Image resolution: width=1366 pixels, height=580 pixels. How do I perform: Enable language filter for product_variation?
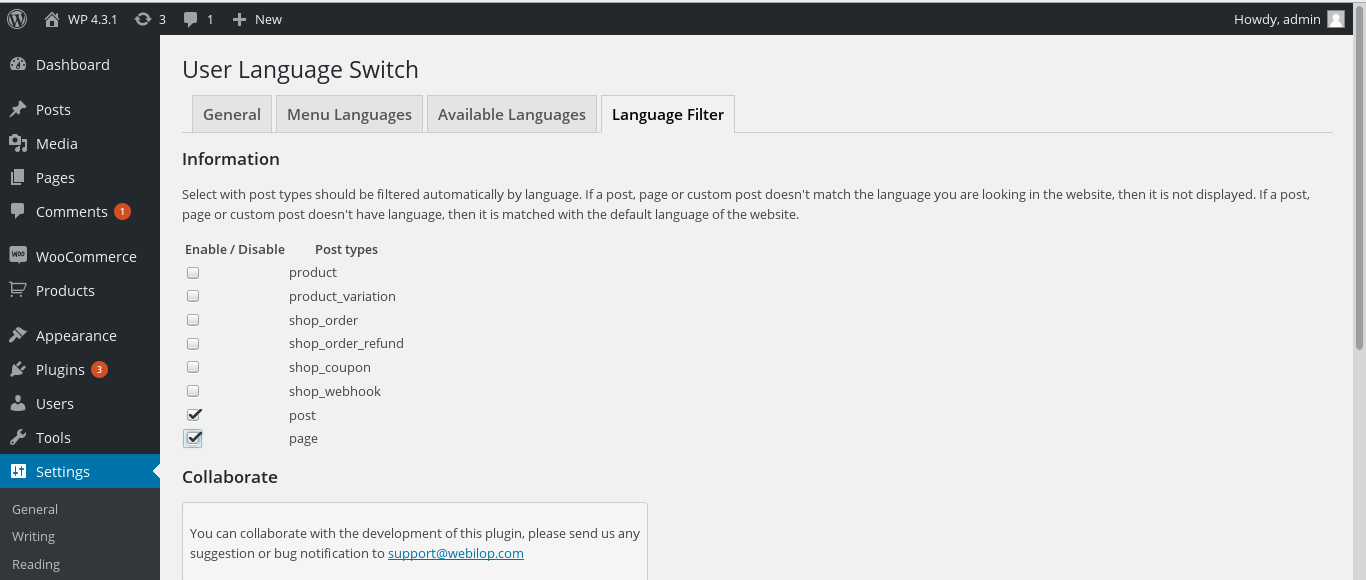click(193, 296)
